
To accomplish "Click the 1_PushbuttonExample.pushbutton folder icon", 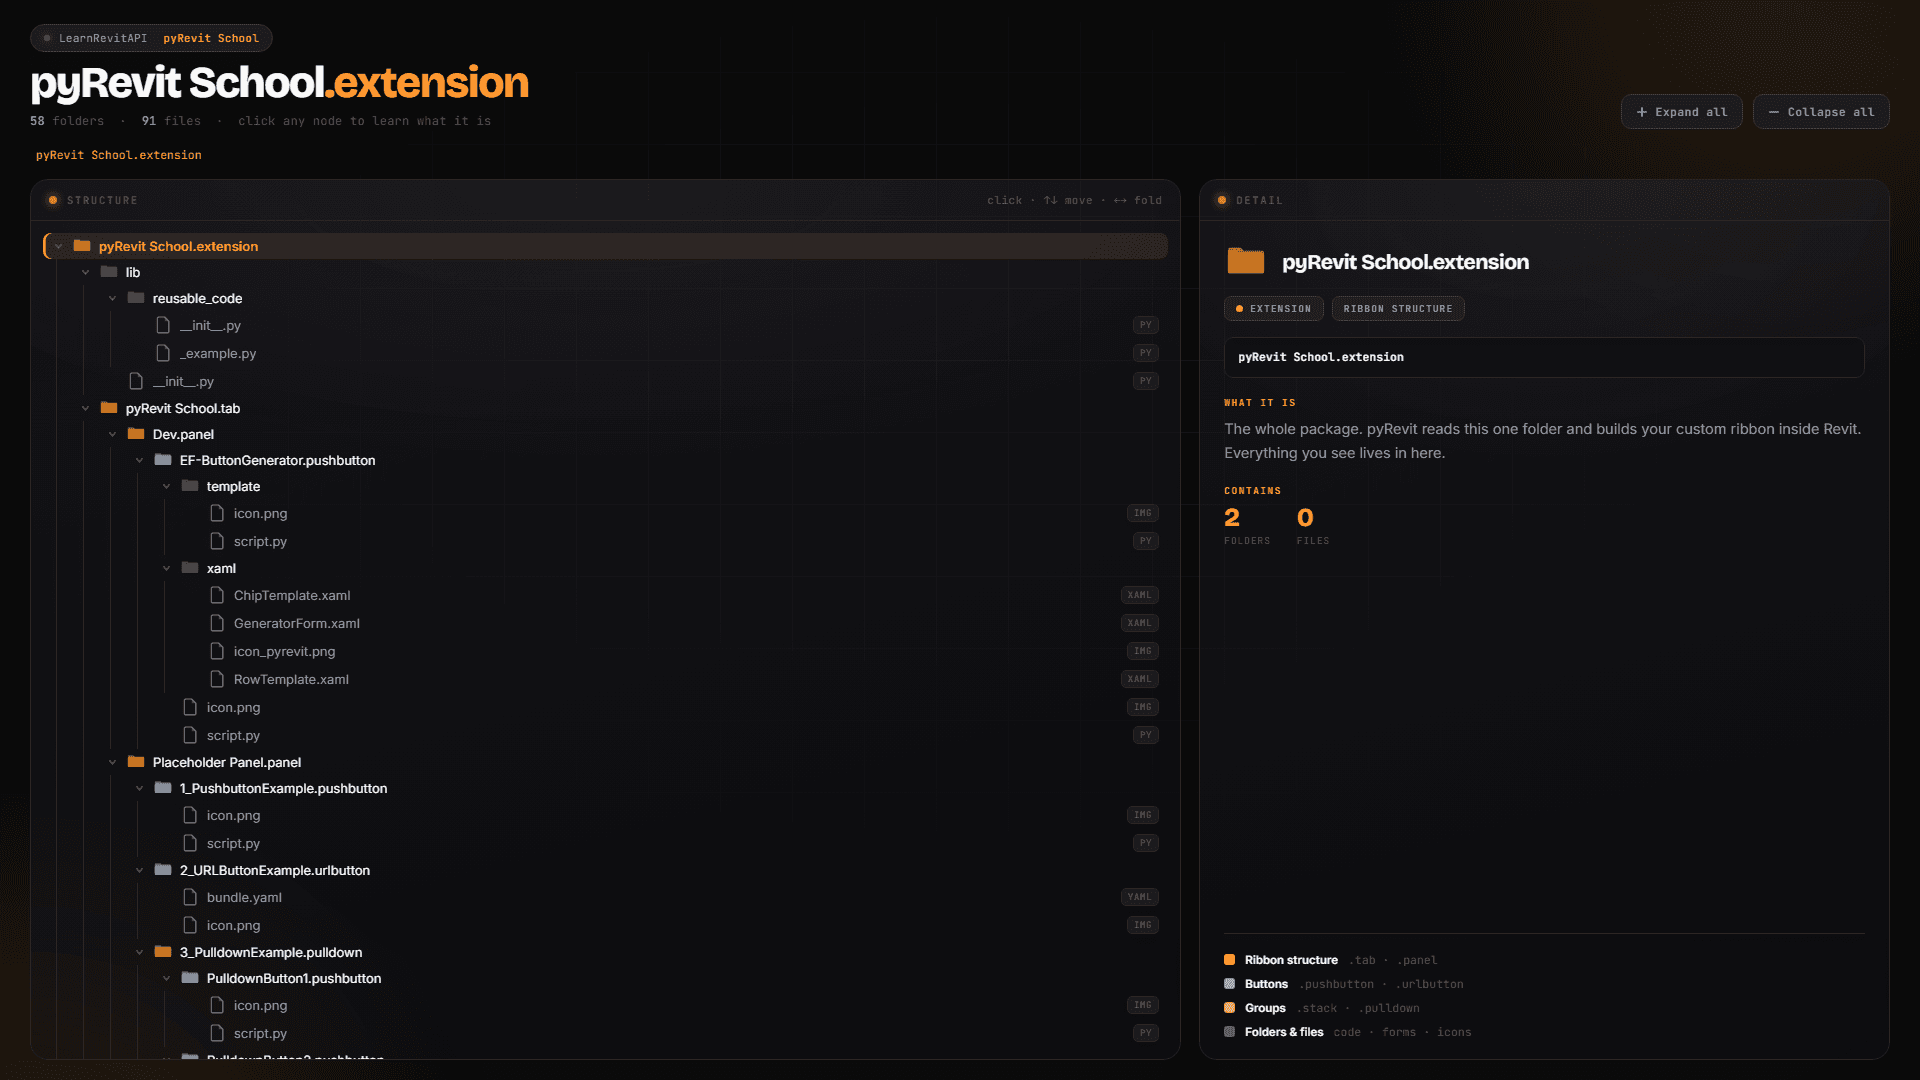I will coord(163,787).
